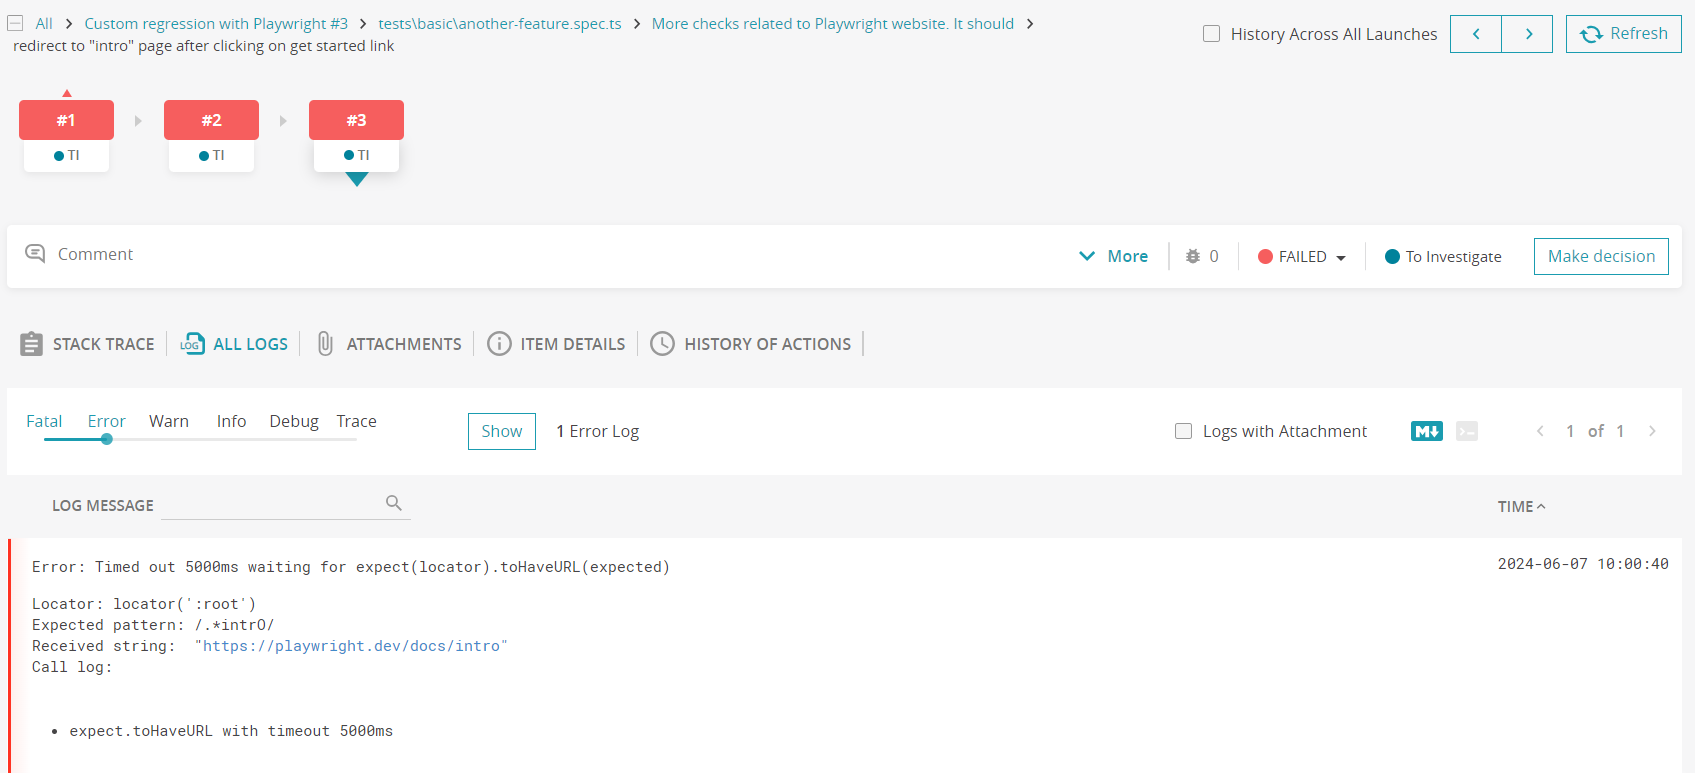Open playwright.dev/docs/intro link in log

[x=355, y=646]
